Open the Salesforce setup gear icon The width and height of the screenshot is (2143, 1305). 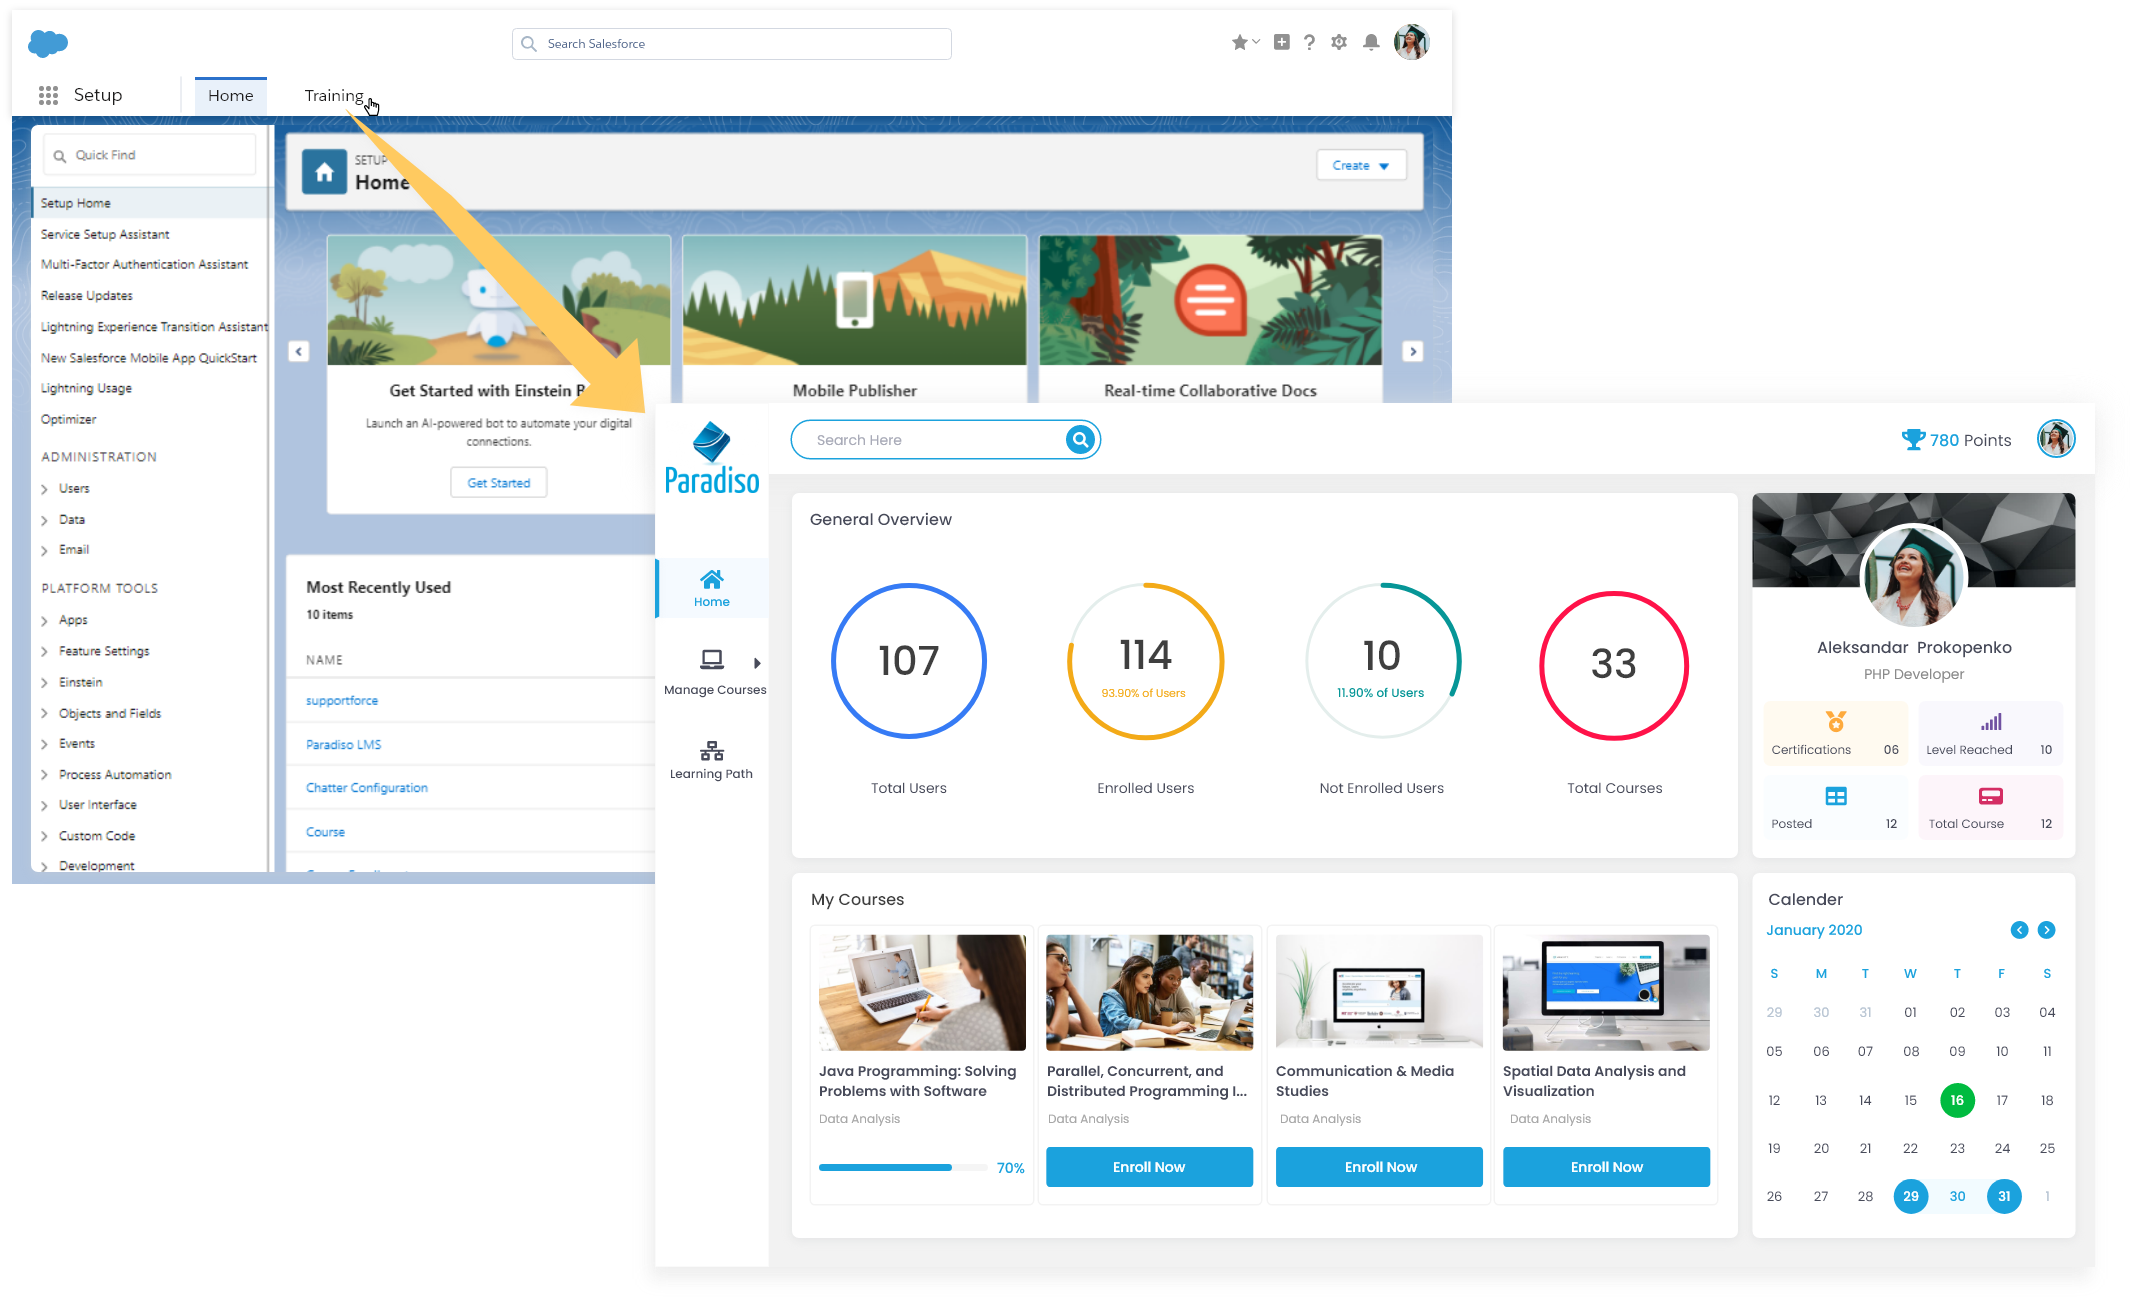(1339, 42)
